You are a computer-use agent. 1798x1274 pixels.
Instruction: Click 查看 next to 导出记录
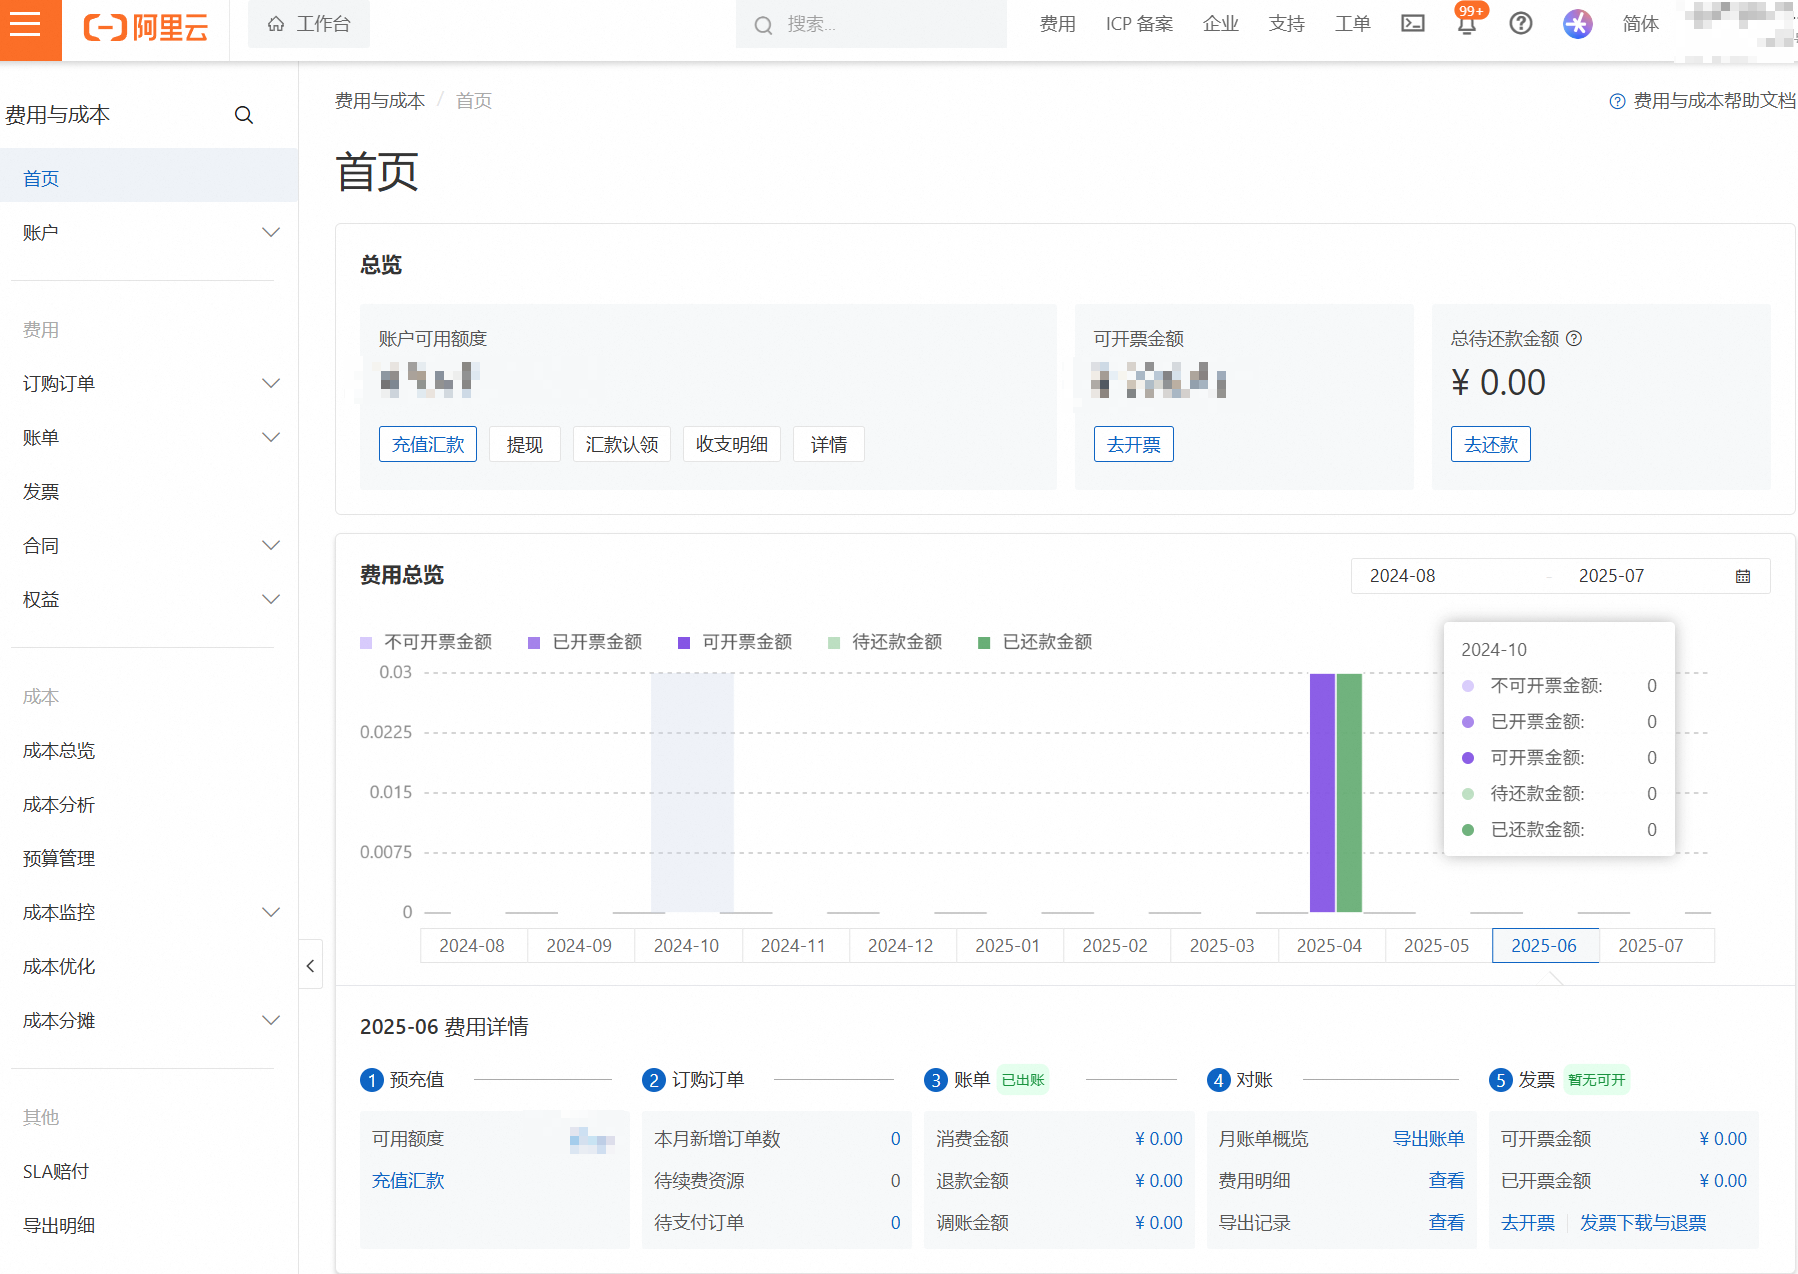(x=1446, y=1223)
